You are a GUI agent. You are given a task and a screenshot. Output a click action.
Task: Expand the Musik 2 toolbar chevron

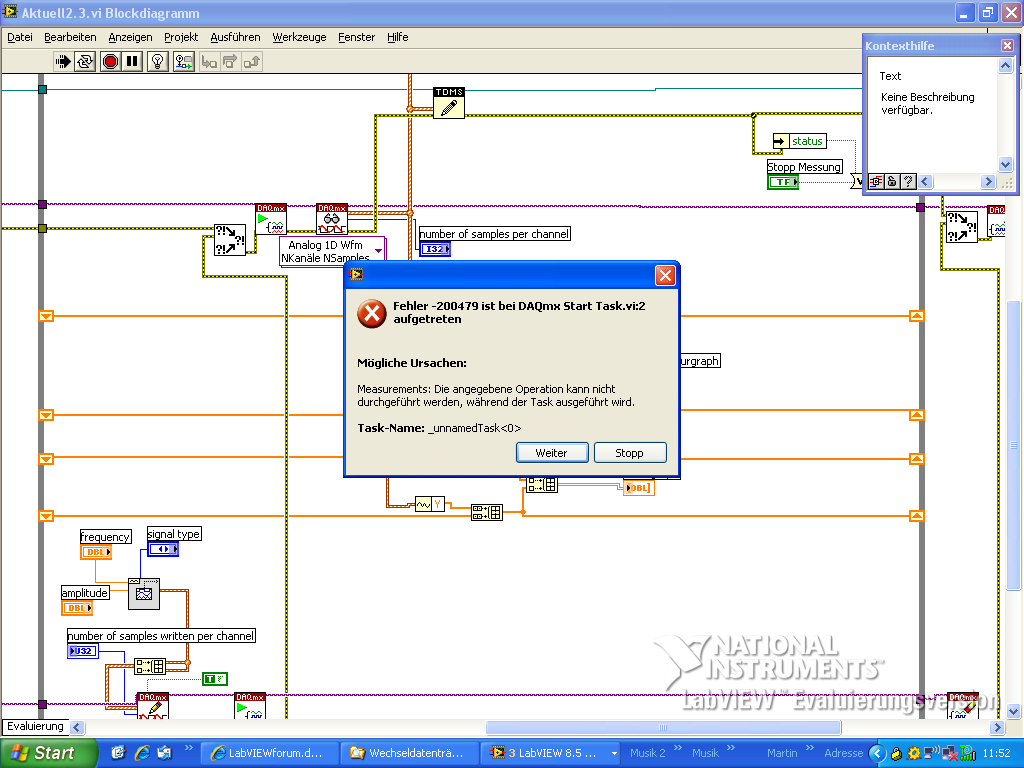[x=678, y=748]
